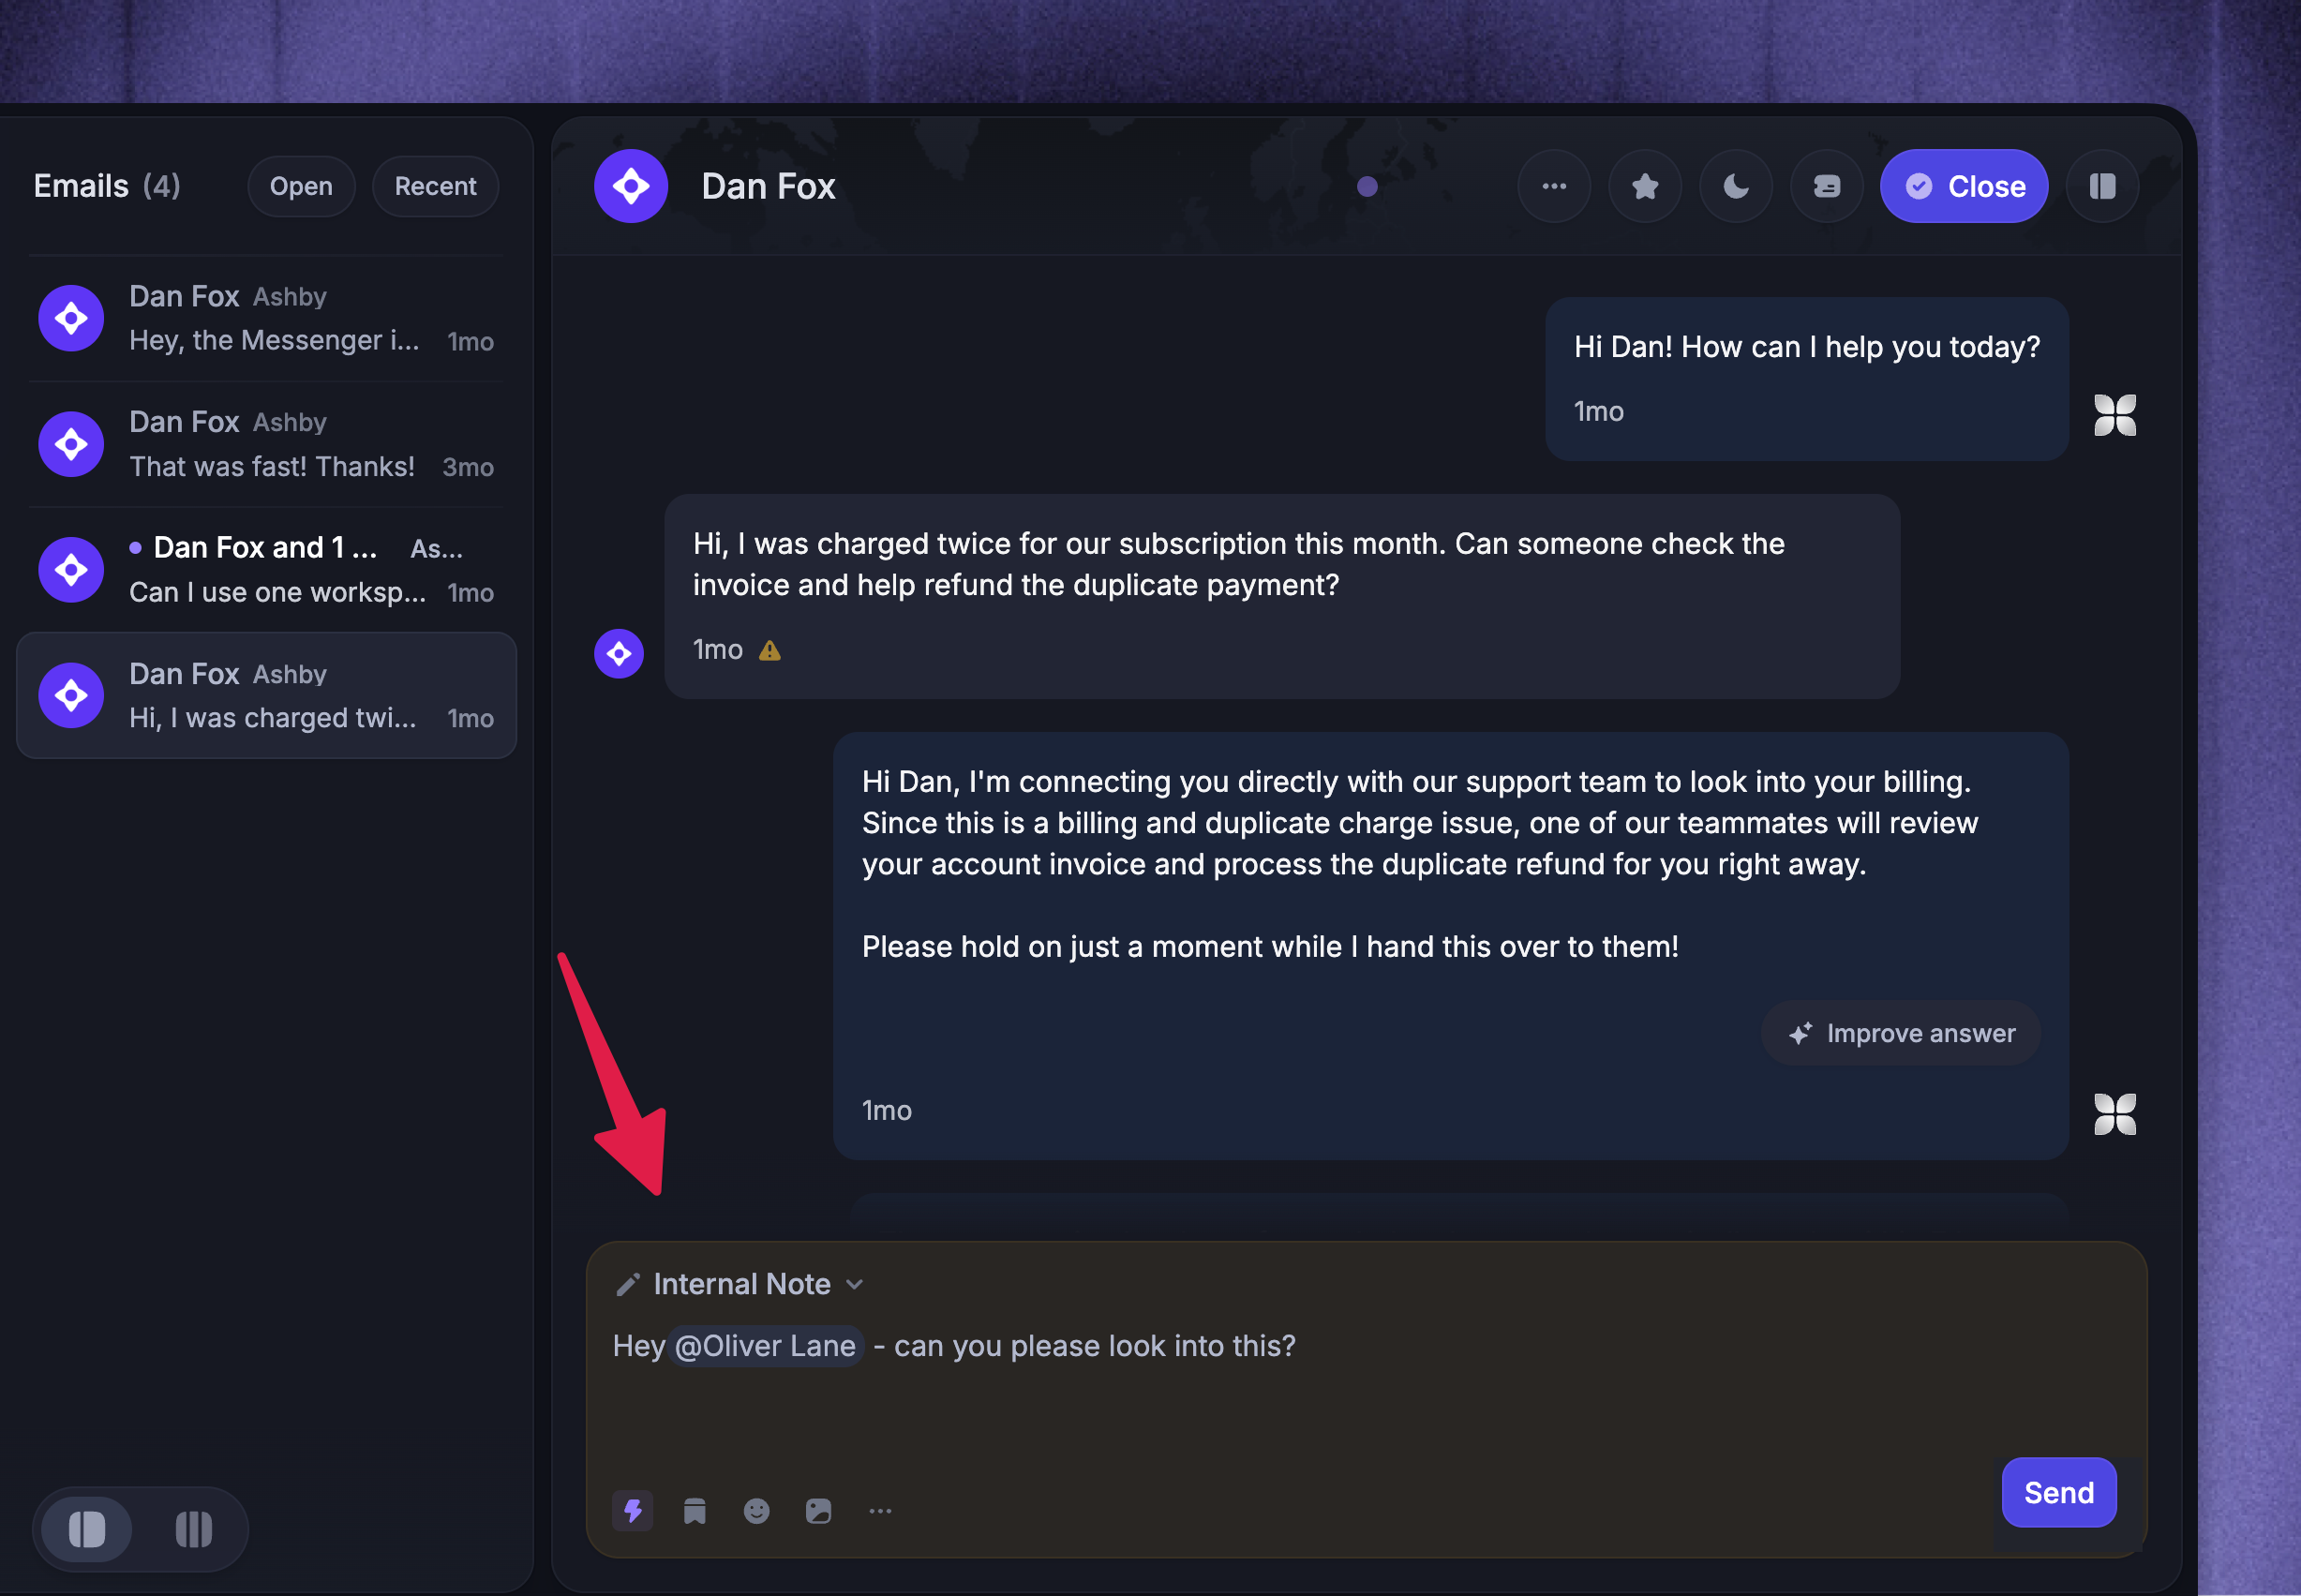Switch to single-panel layout view

(x=87, y=1529)
